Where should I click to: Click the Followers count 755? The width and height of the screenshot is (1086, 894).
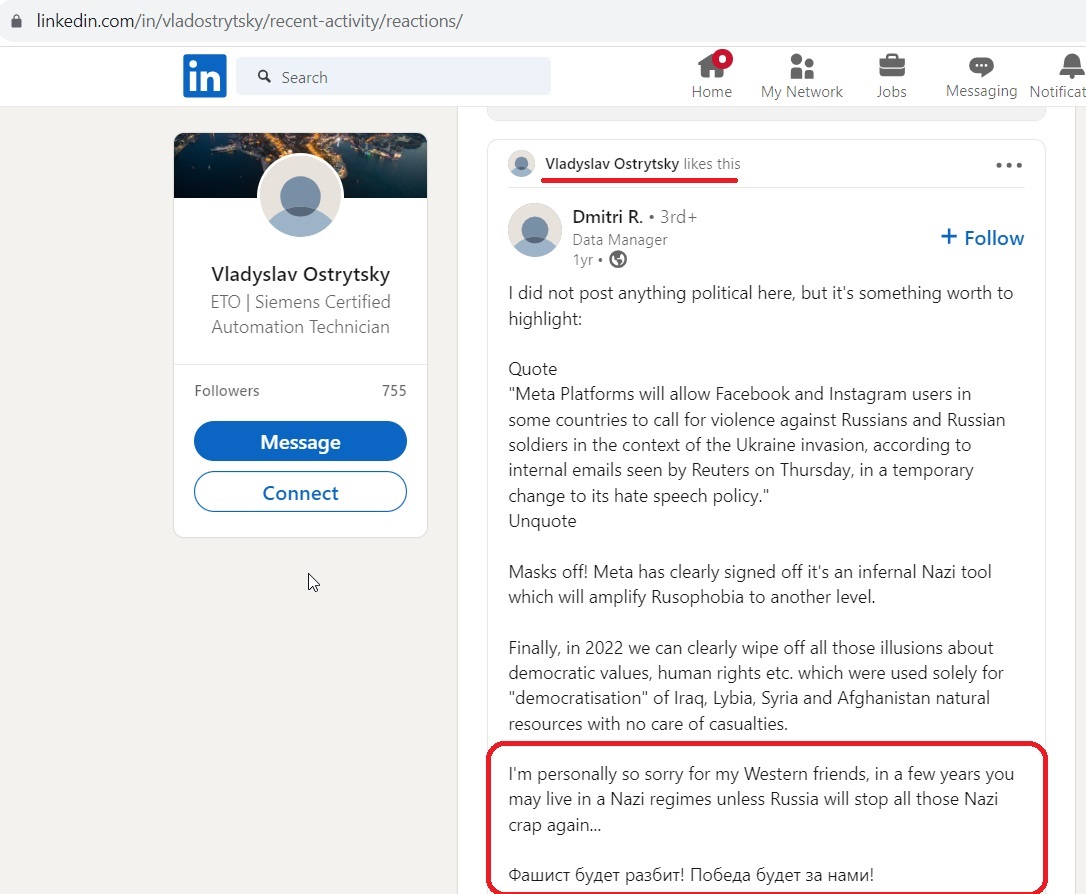(x=394, y=391)
